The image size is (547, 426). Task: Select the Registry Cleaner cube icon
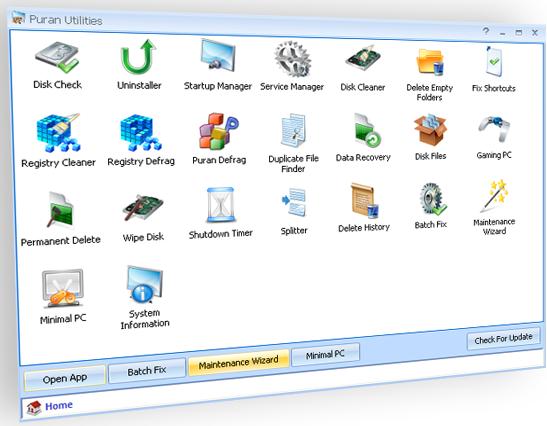tap(58, 133)
